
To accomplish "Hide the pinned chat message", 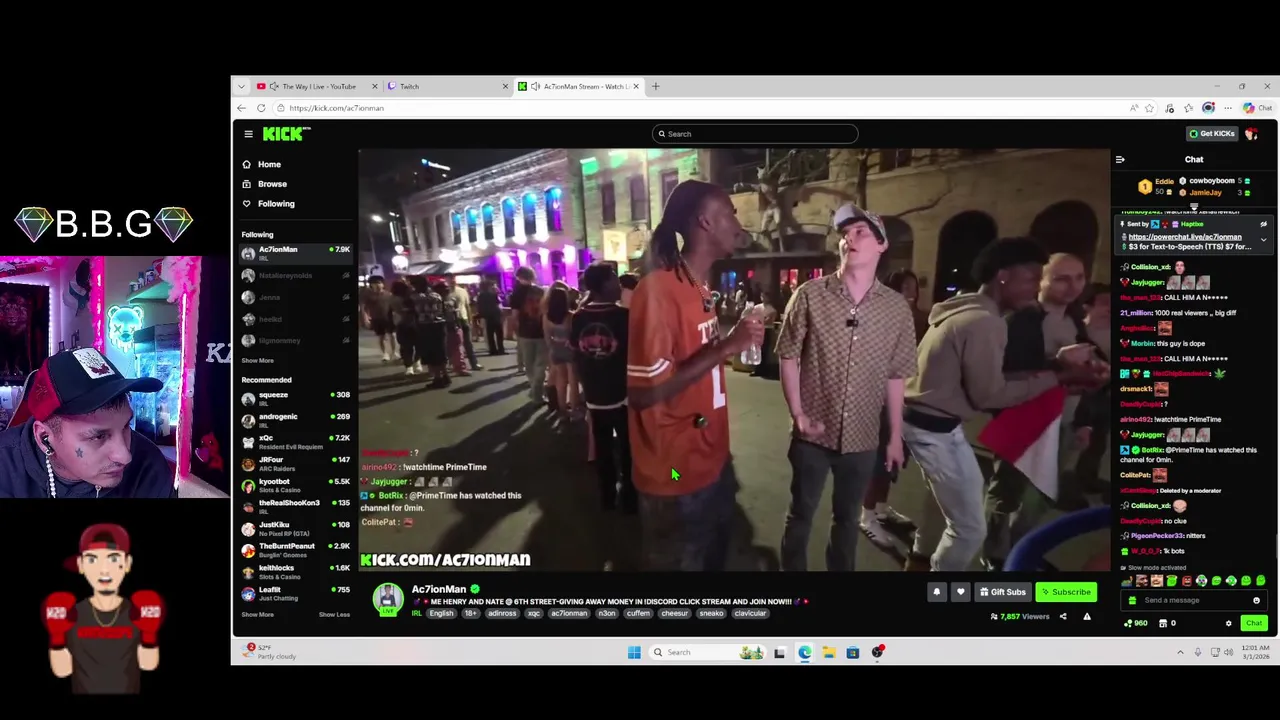I will click(x=1263, y=224).
